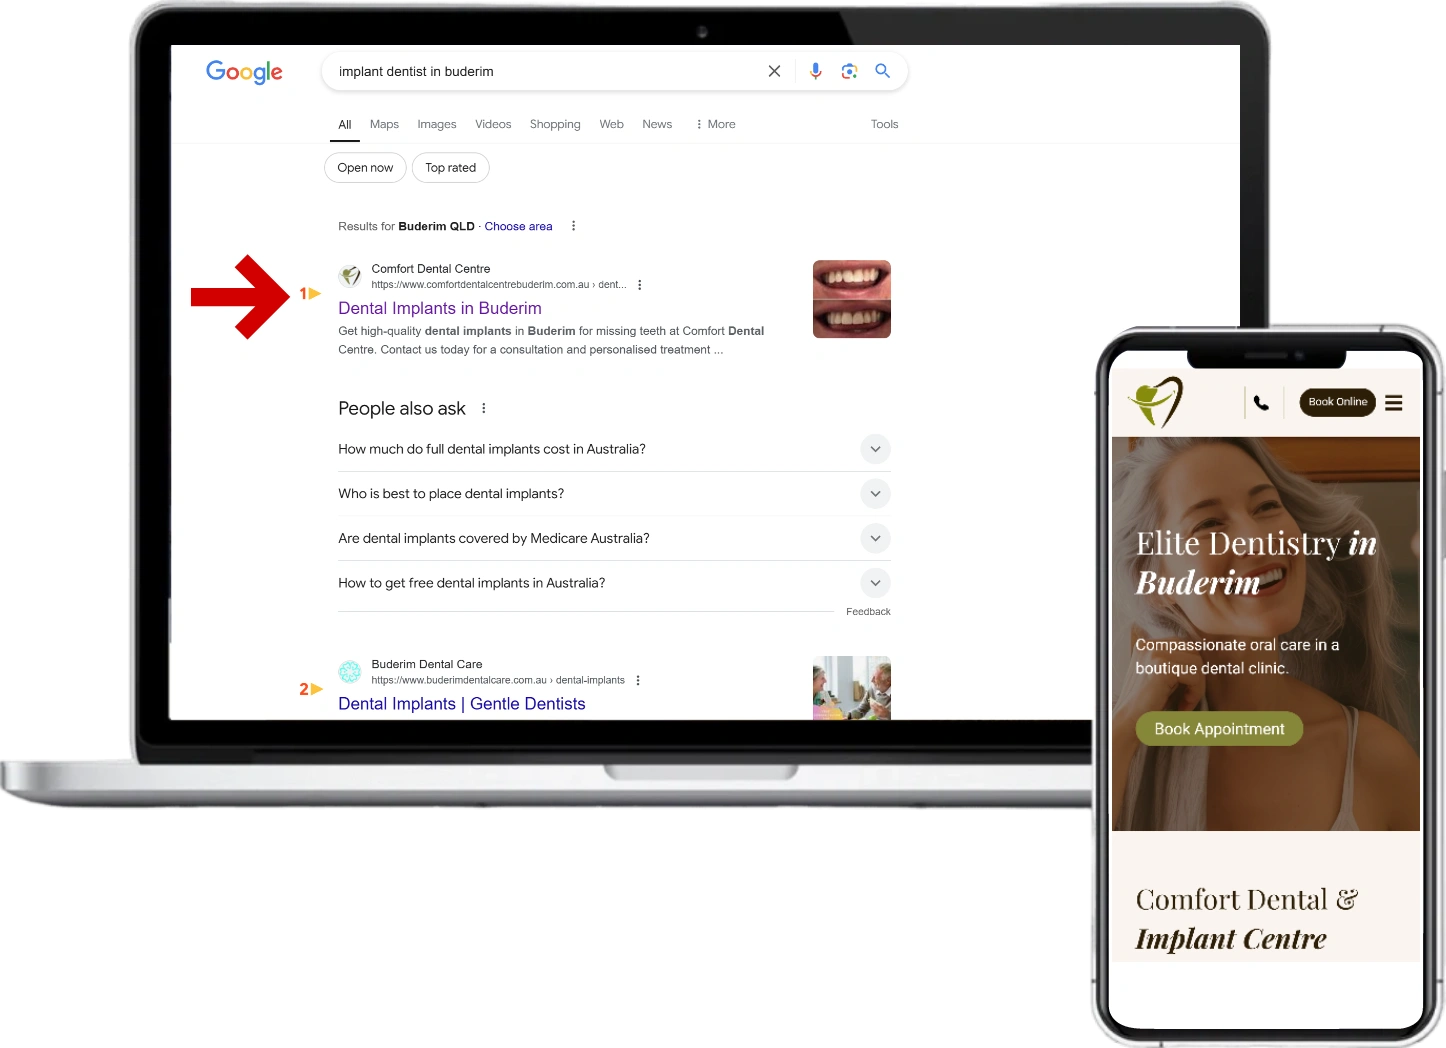Start voice search with the microphone icon
This screenshot has height=1048, width=1446.
(x=816, y=71)
